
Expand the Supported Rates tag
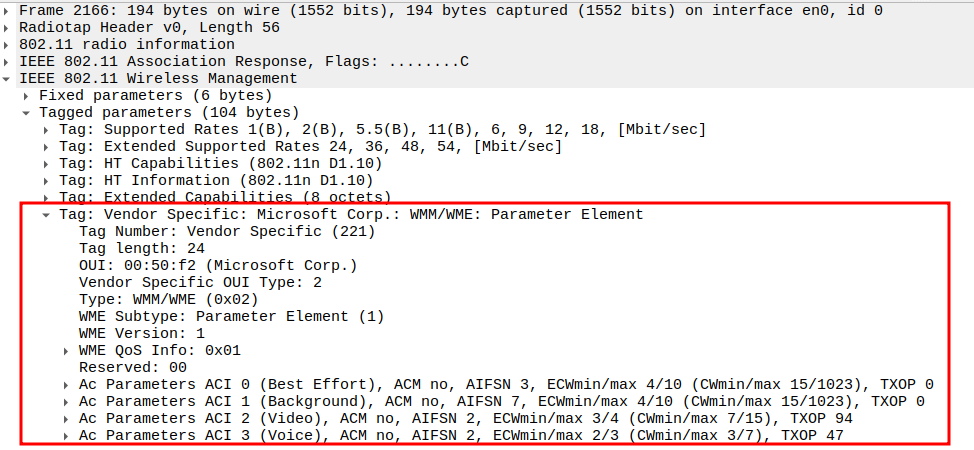click(x=47, y=130)
